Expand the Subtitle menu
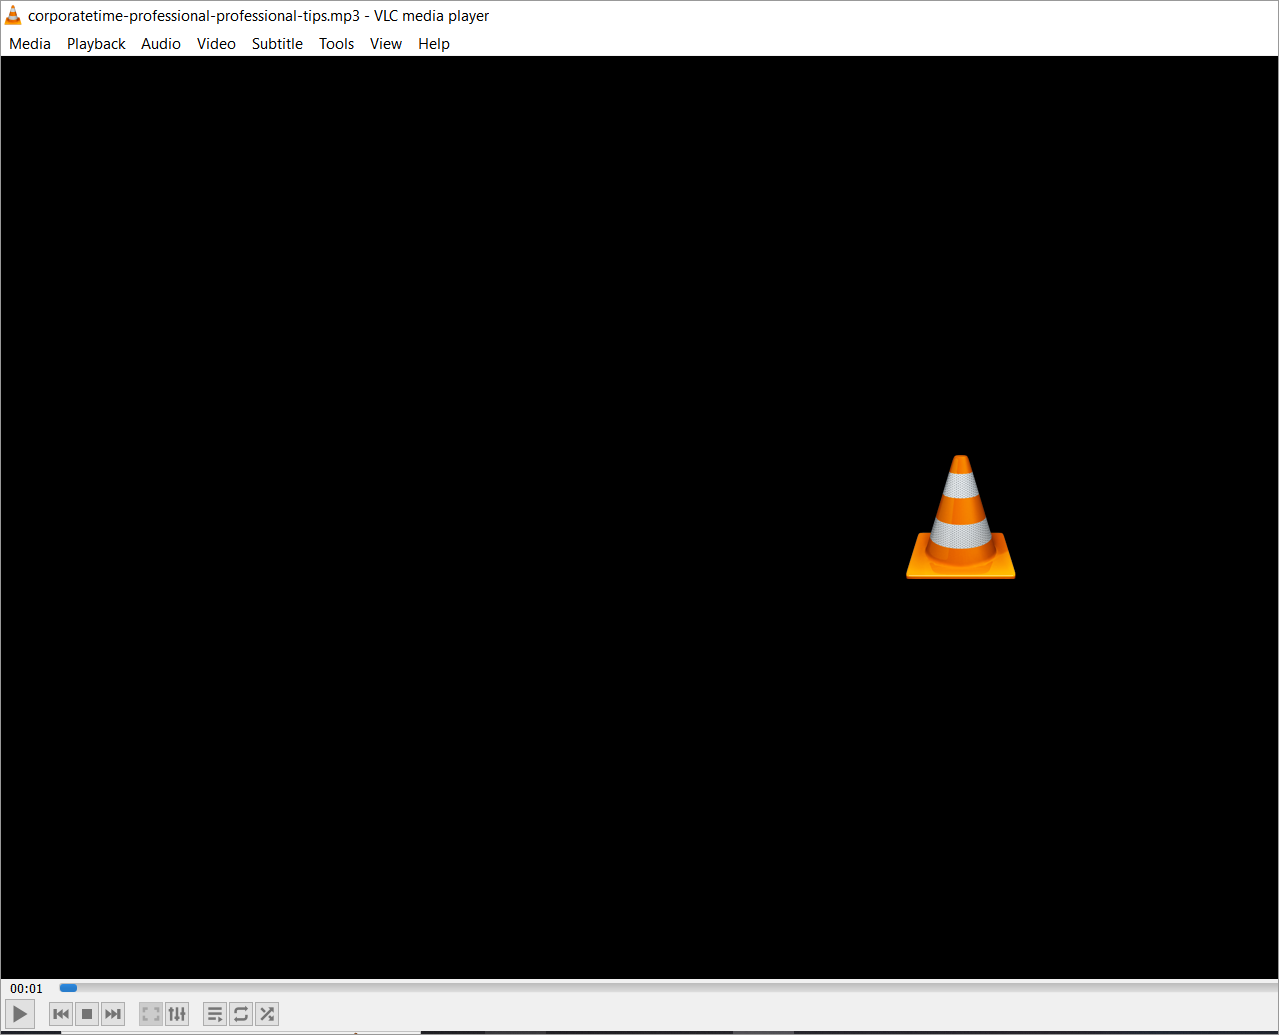Viewport: 1279px width, 1035px height. coord(277,44)
